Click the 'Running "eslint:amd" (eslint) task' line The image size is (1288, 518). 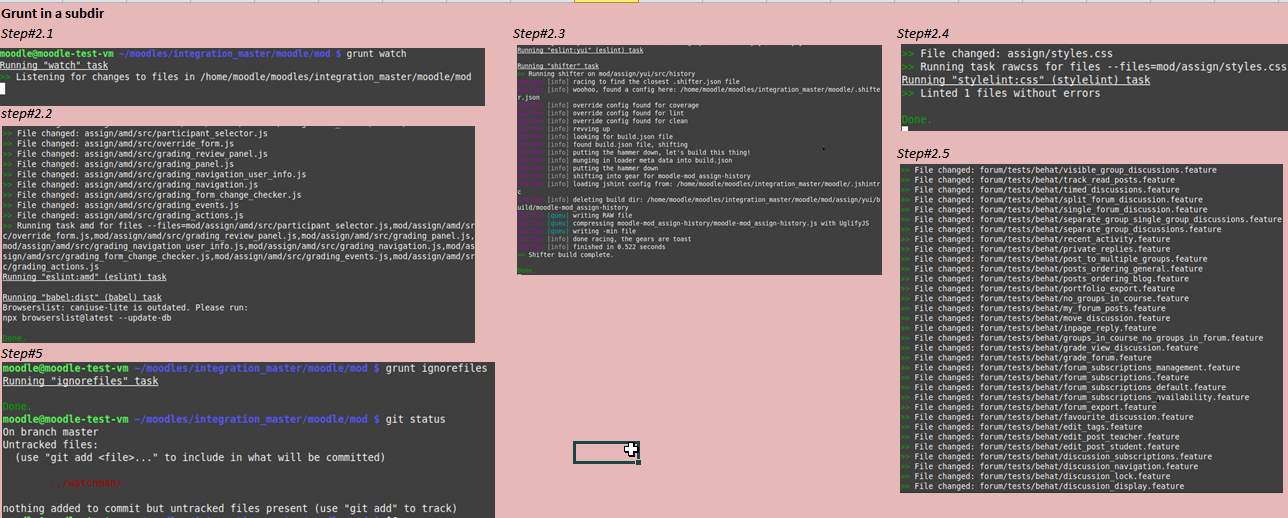click(x=85, y=277)
